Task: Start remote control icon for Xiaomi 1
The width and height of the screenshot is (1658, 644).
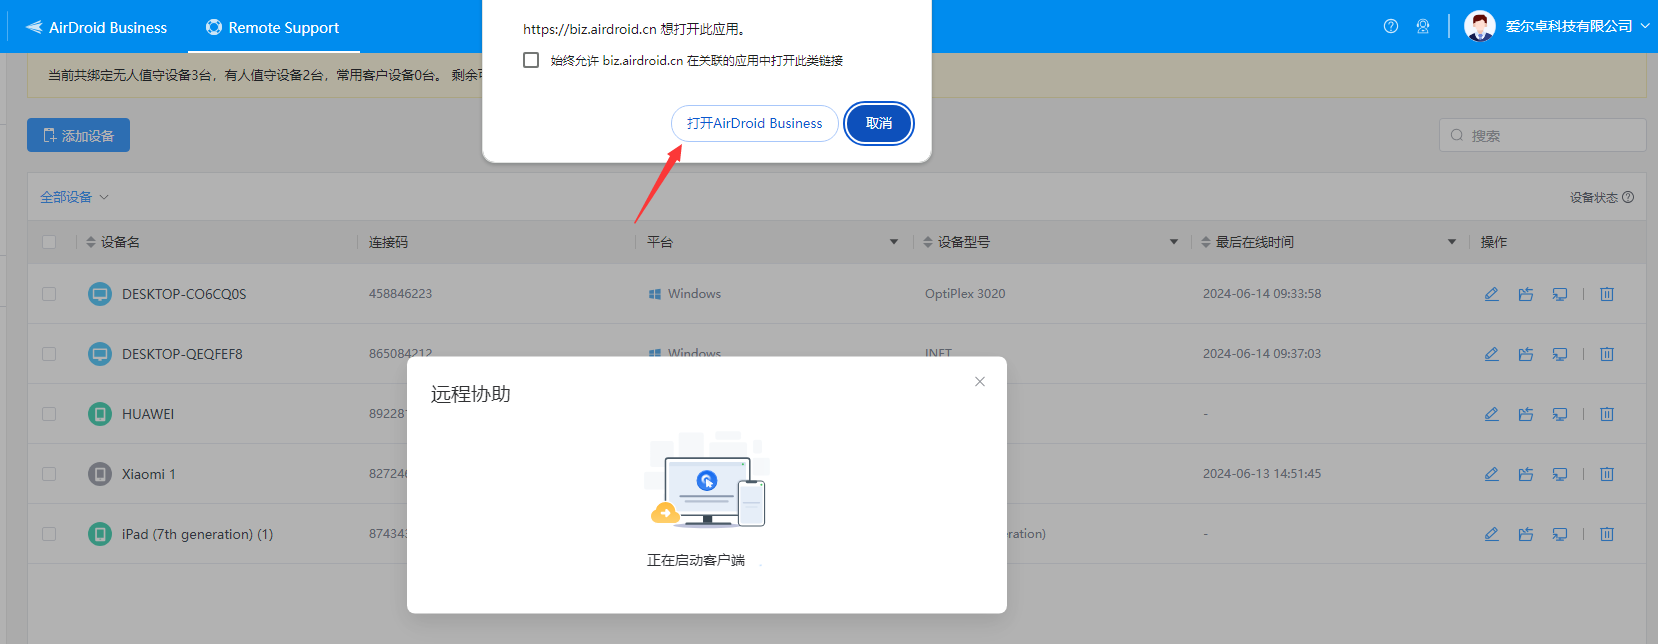Action: click(1559, 474)
